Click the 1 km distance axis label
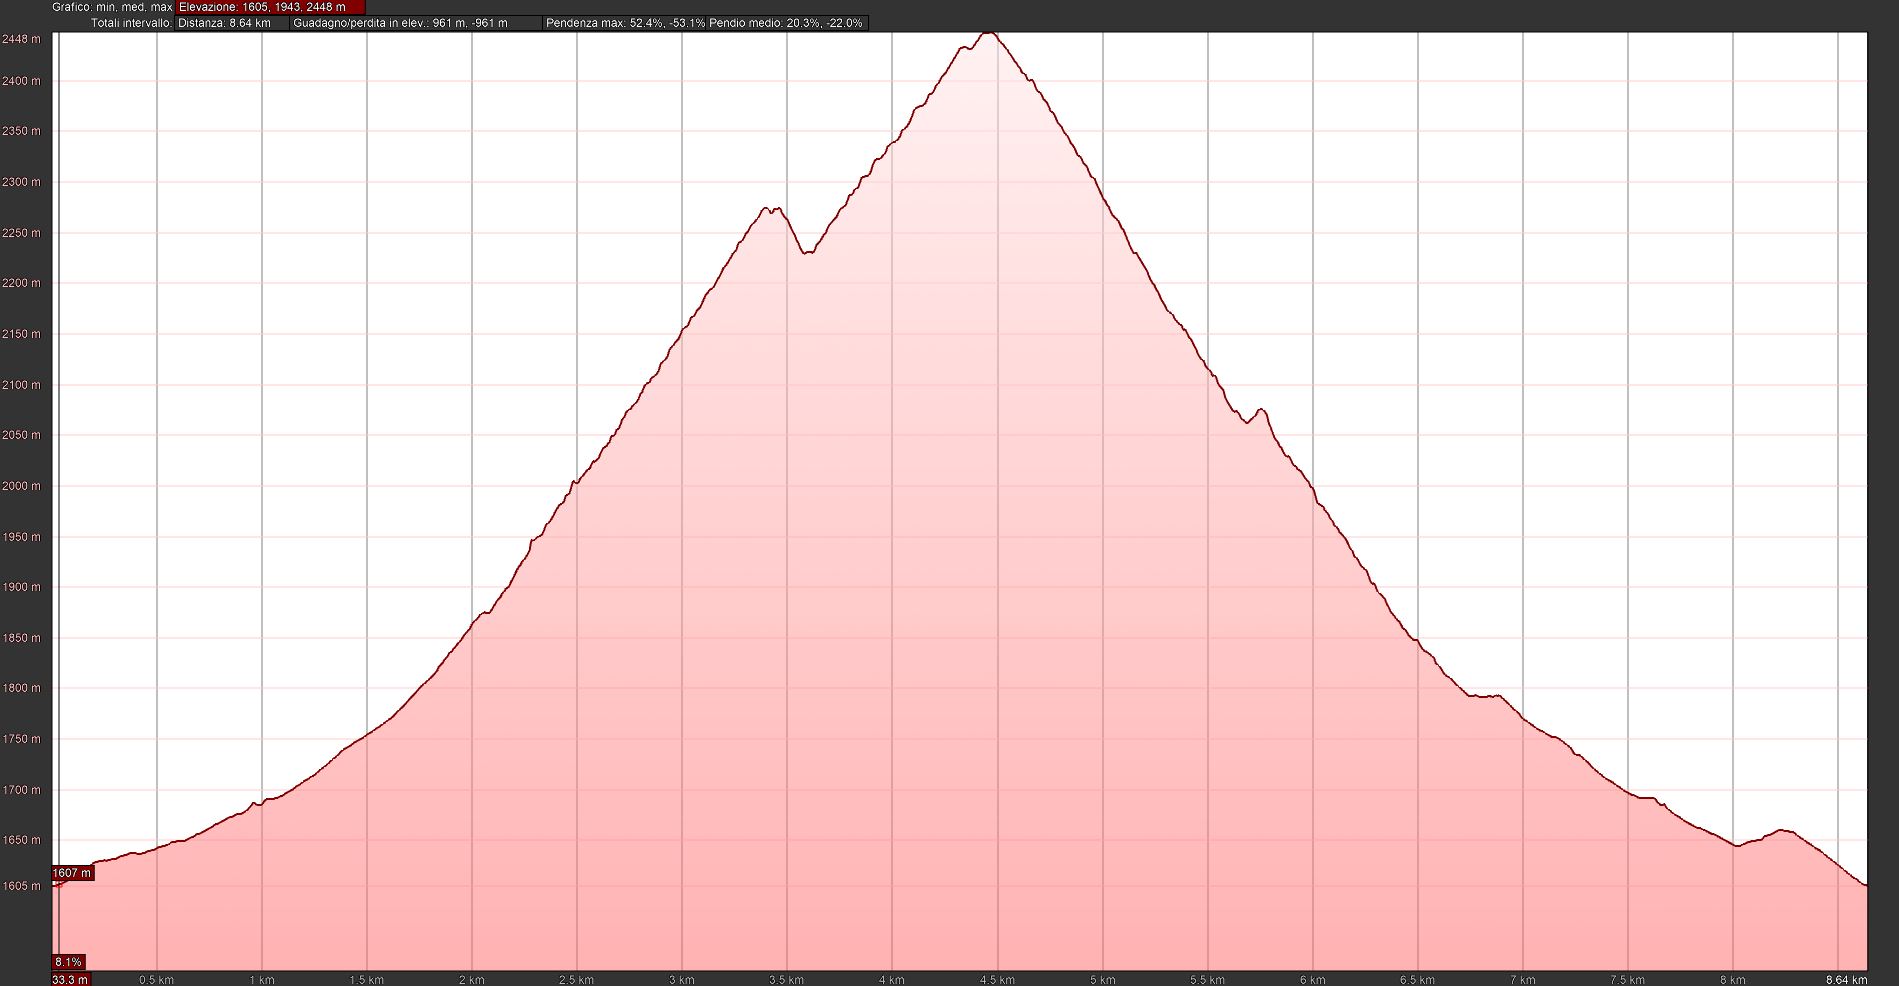1899x986 pixels. (x=262, y=979)
